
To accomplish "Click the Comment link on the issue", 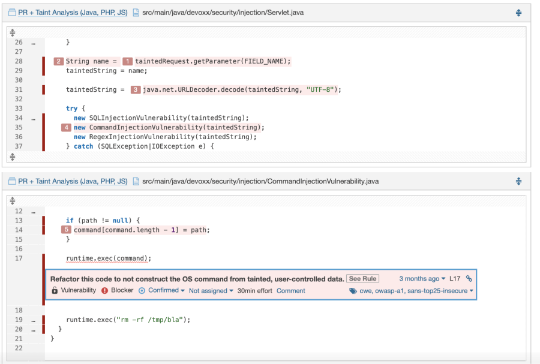I will pos(291,291).
